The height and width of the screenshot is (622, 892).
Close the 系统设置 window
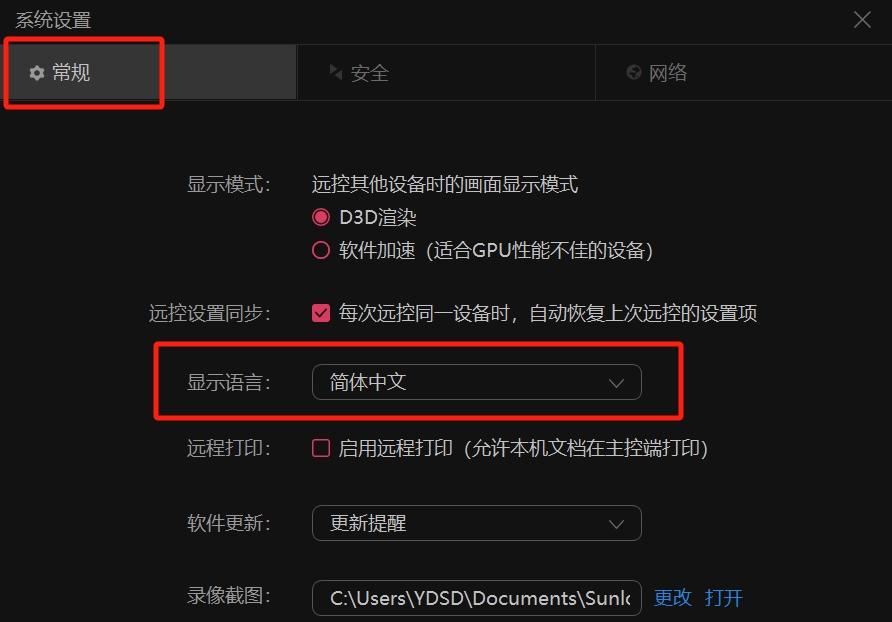862,20
